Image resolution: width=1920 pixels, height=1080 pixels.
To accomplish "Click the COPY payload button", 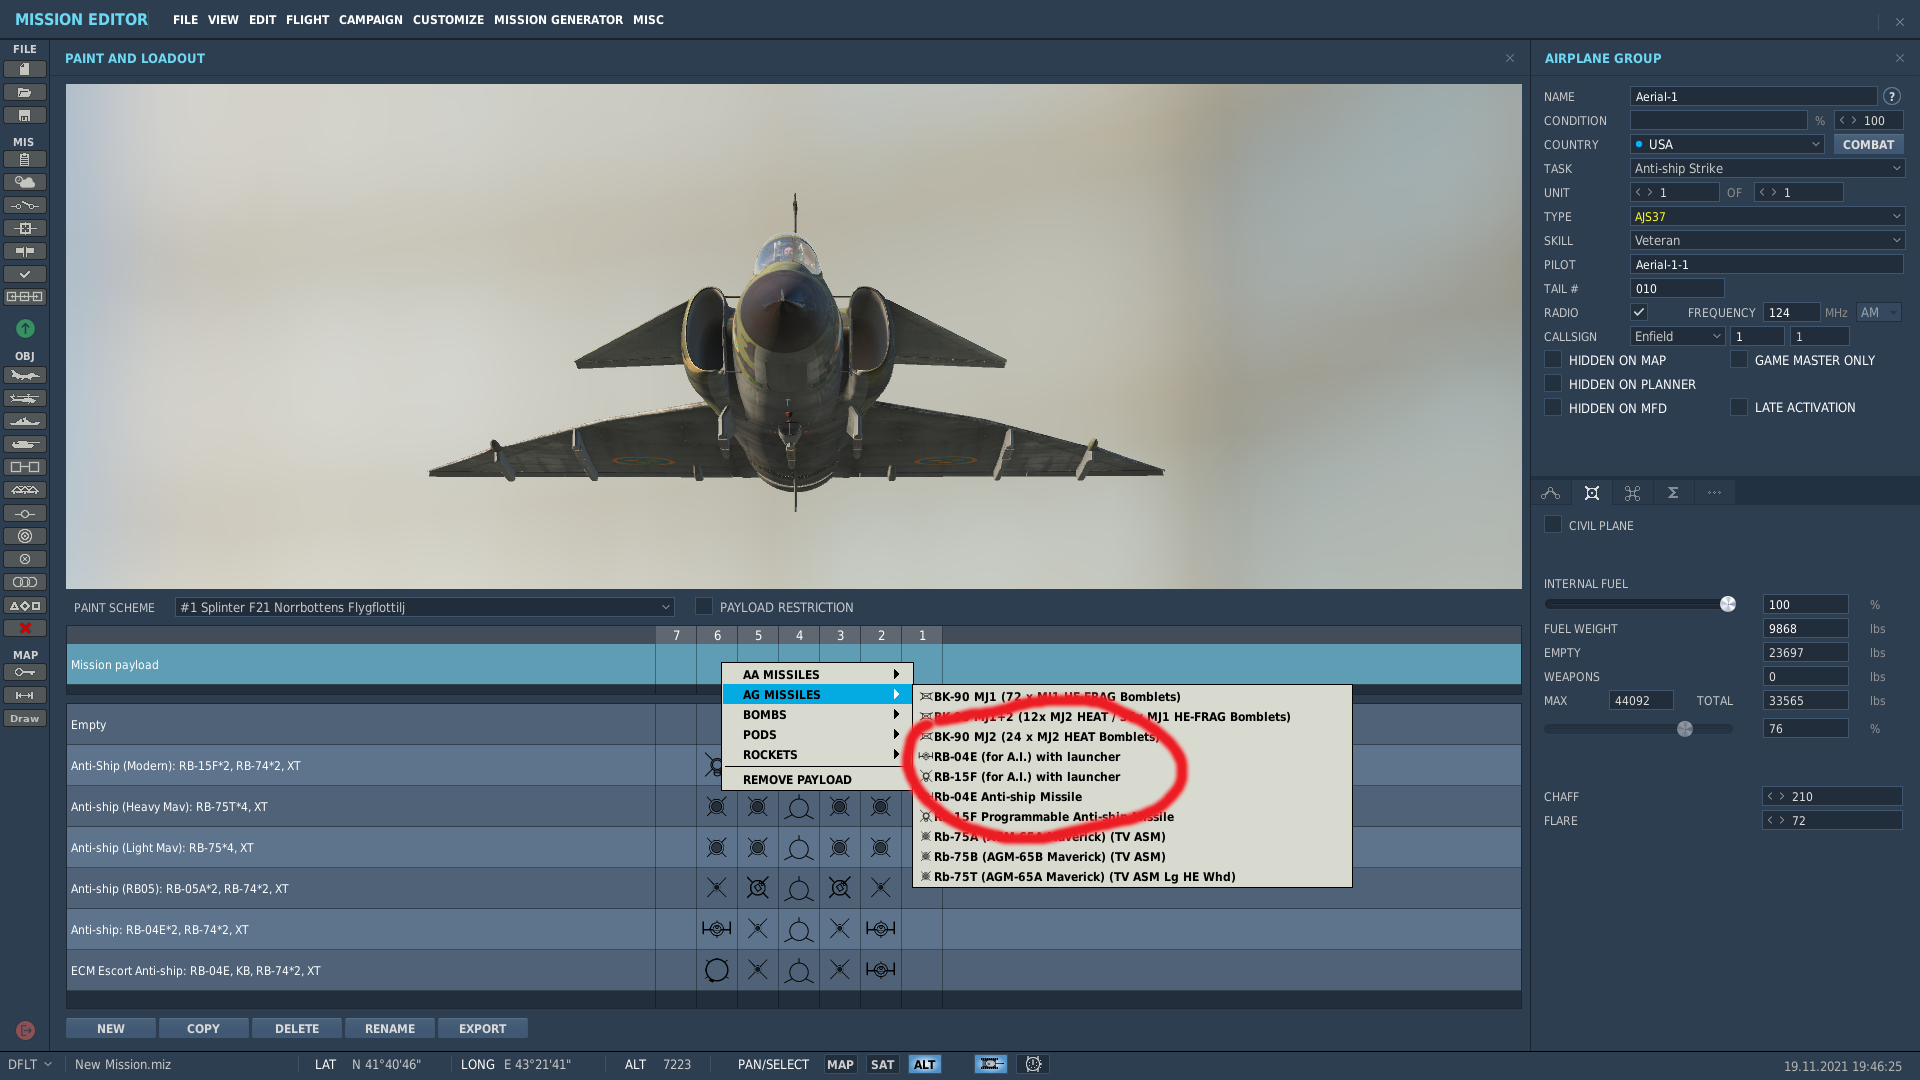I will click(x=203, y=1028).
